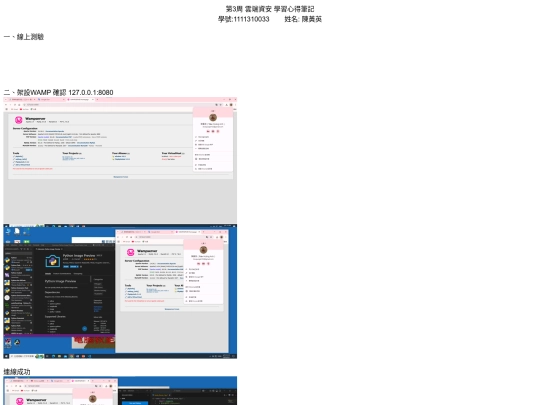The height and width of the screenshot is (405, 540).
Task: Click the profile avatar in first screenshot's popup
Action: click(x=213, y=117)
